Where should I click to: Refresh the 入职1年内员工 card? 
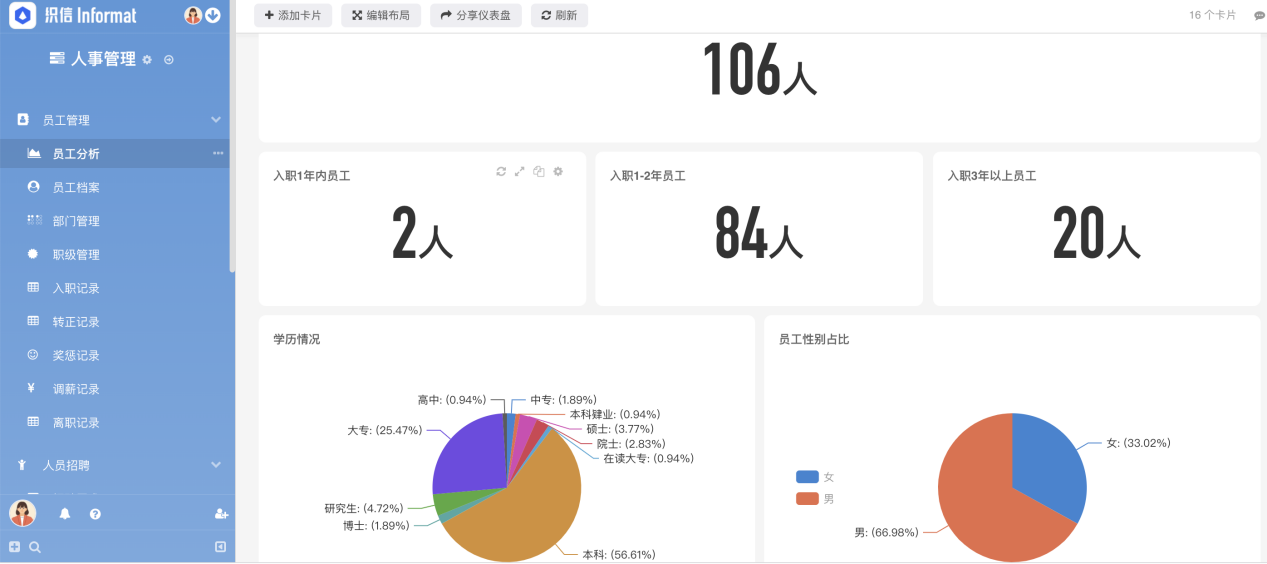(x=501, y=172)
